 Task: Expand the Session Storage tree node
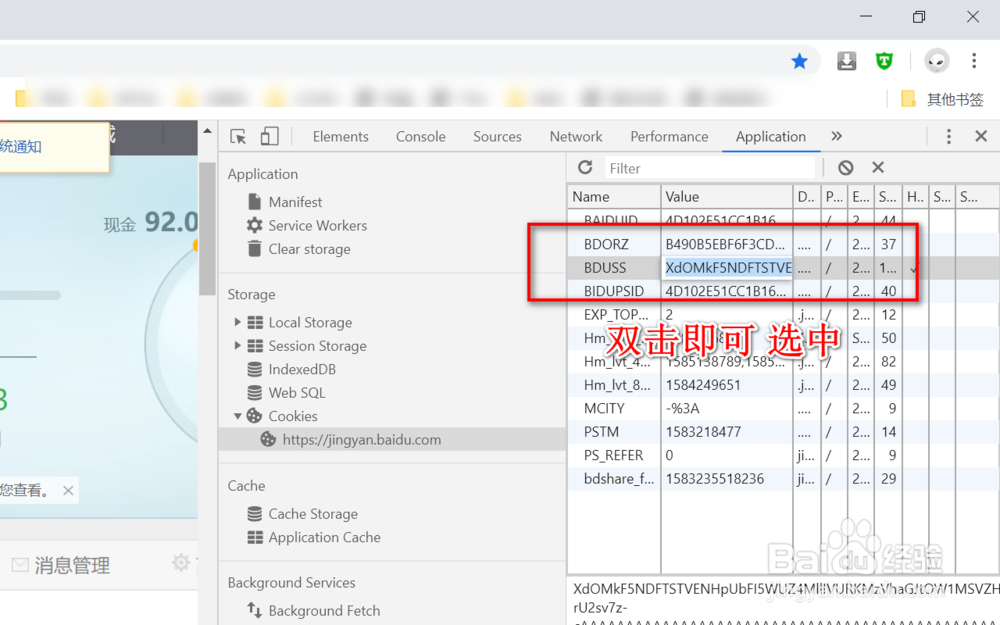coord(237,346)
